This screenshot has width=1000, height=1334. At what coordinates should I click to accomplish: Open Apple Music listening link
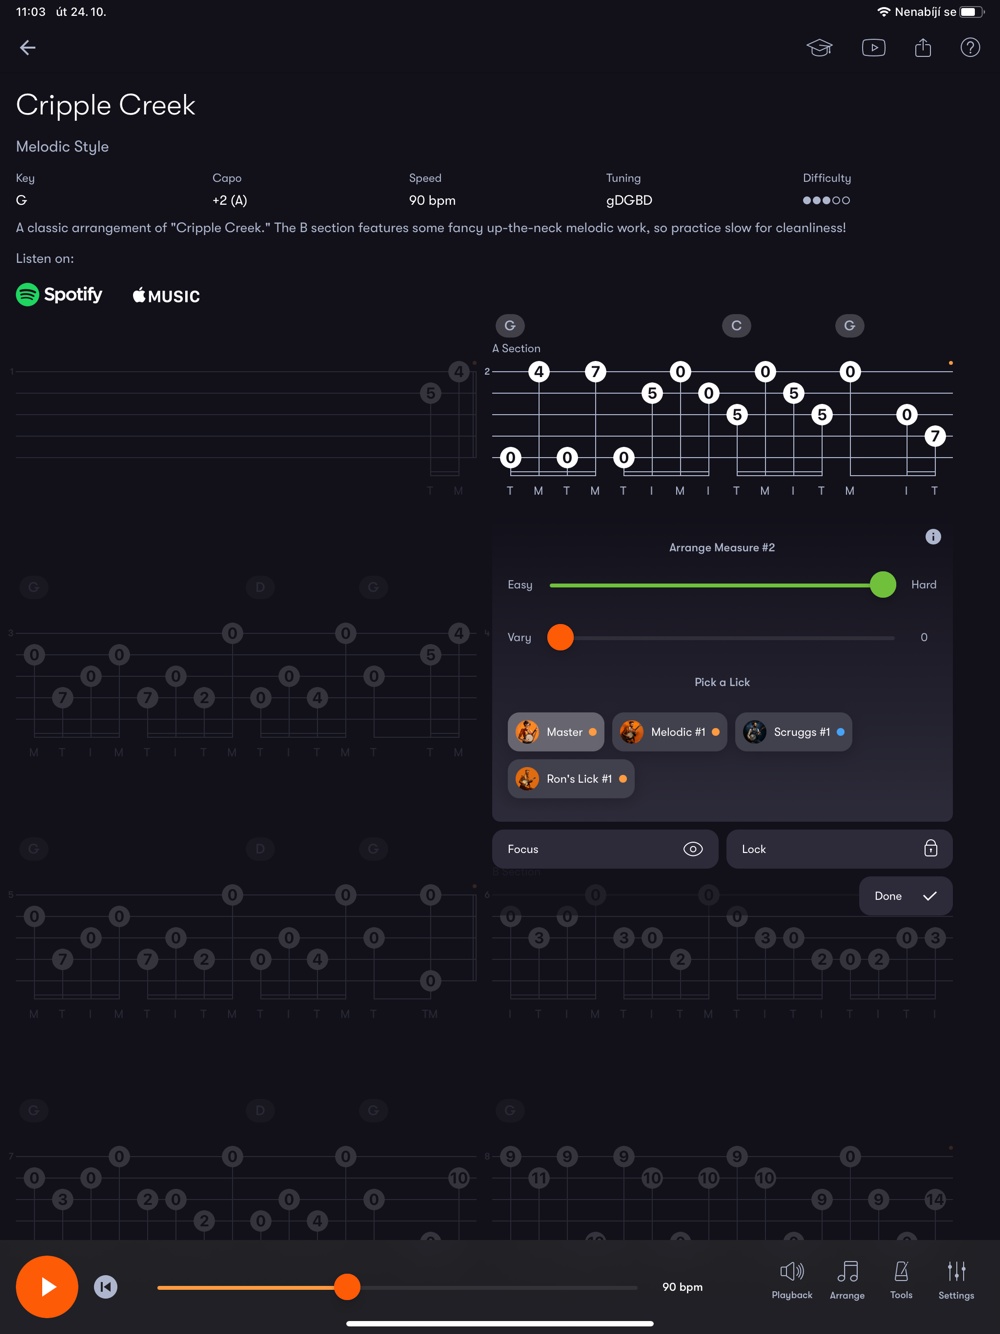[x=166, y=295]
